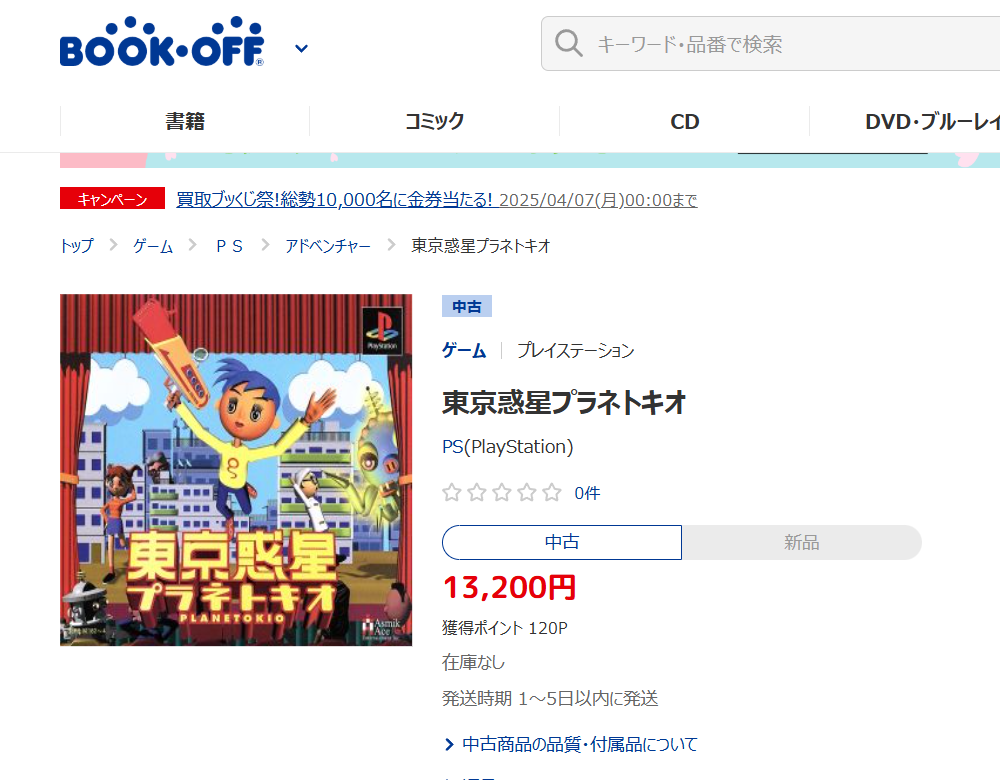Open the ゲーム breadcrumb link
This screenshot has height=780, width=1000.
coord(153,246)
